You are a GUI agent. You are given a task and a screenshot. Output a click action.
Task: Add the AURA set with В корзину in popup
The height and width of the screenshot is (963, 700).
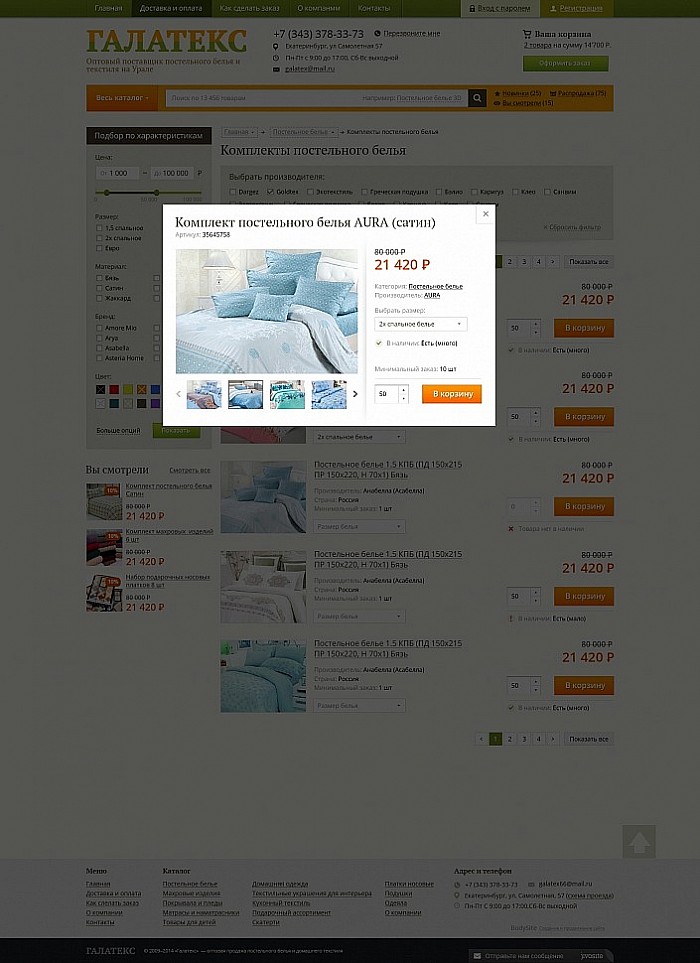click(x=452, y=394)
